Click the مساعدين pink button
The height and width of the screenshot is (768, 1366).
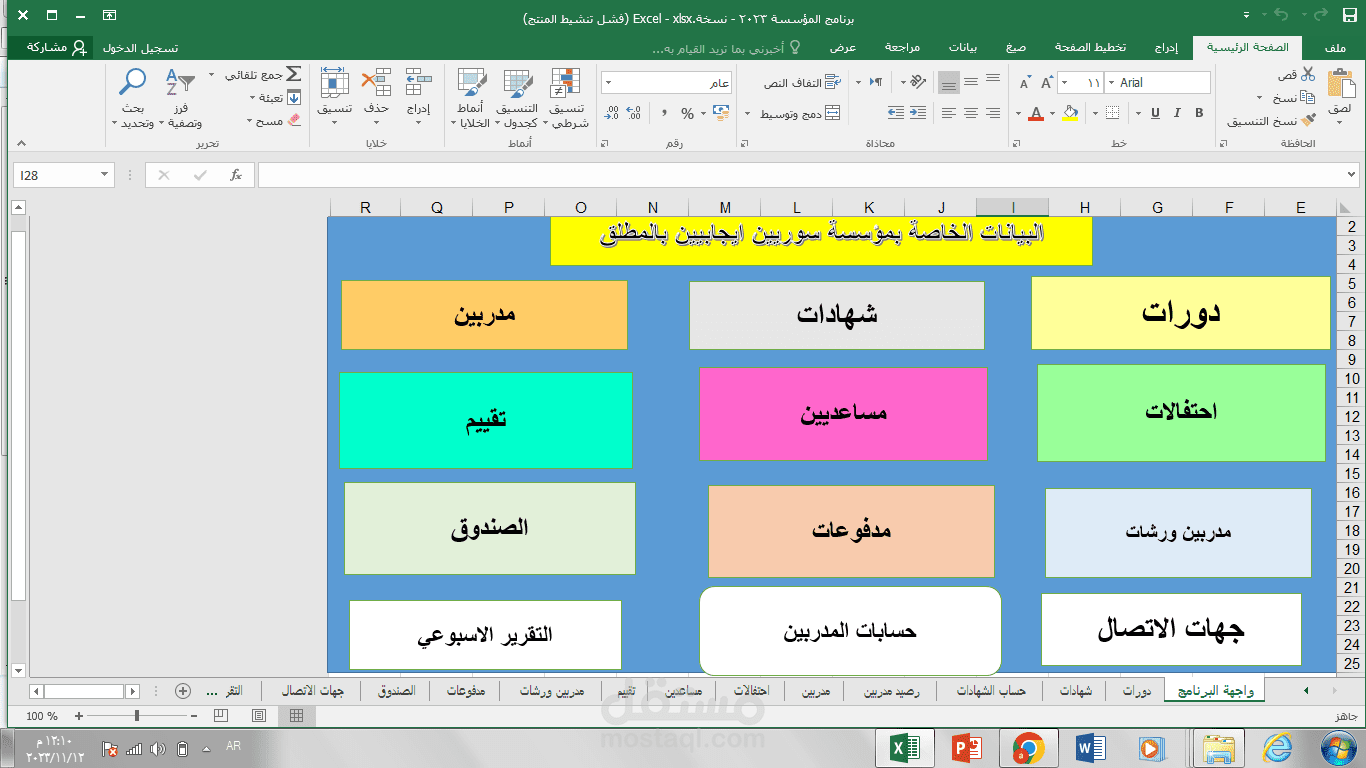843,413
